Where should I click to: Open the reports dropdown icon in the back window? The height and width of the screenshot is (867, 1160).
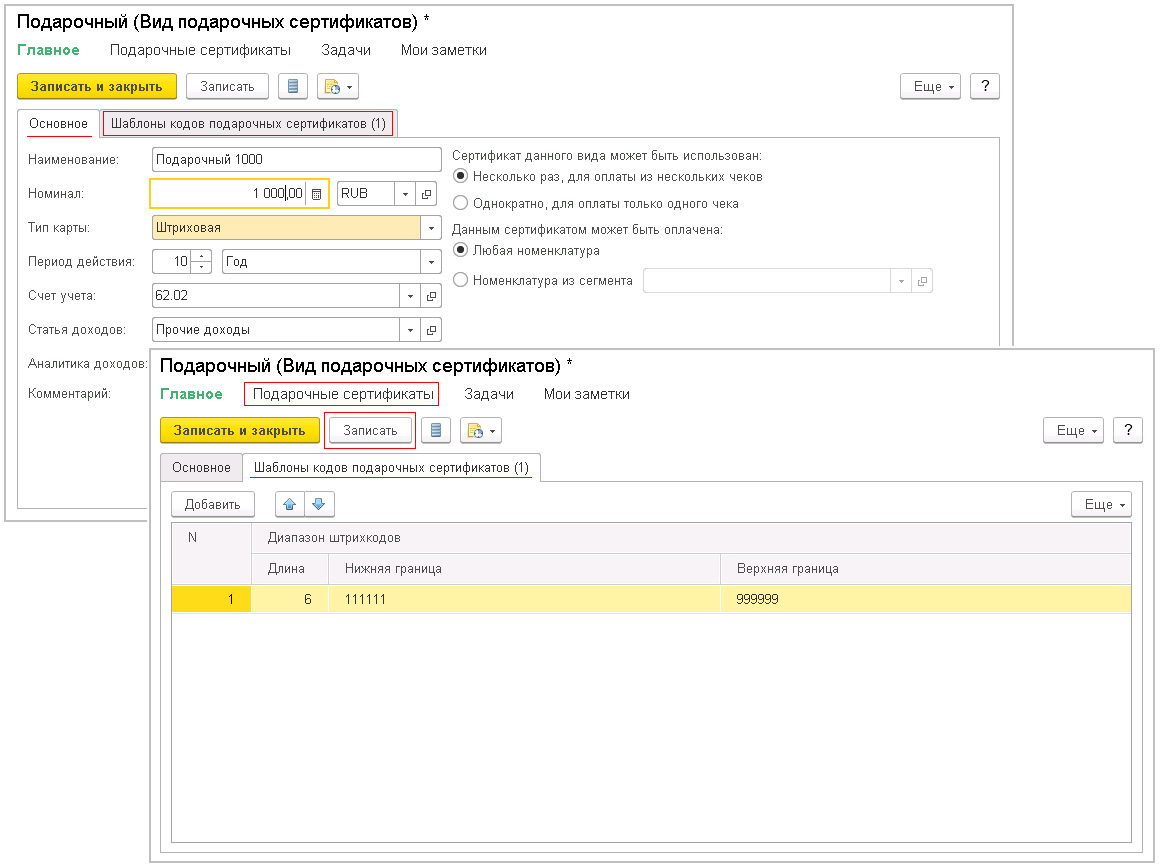click(338, 87)
